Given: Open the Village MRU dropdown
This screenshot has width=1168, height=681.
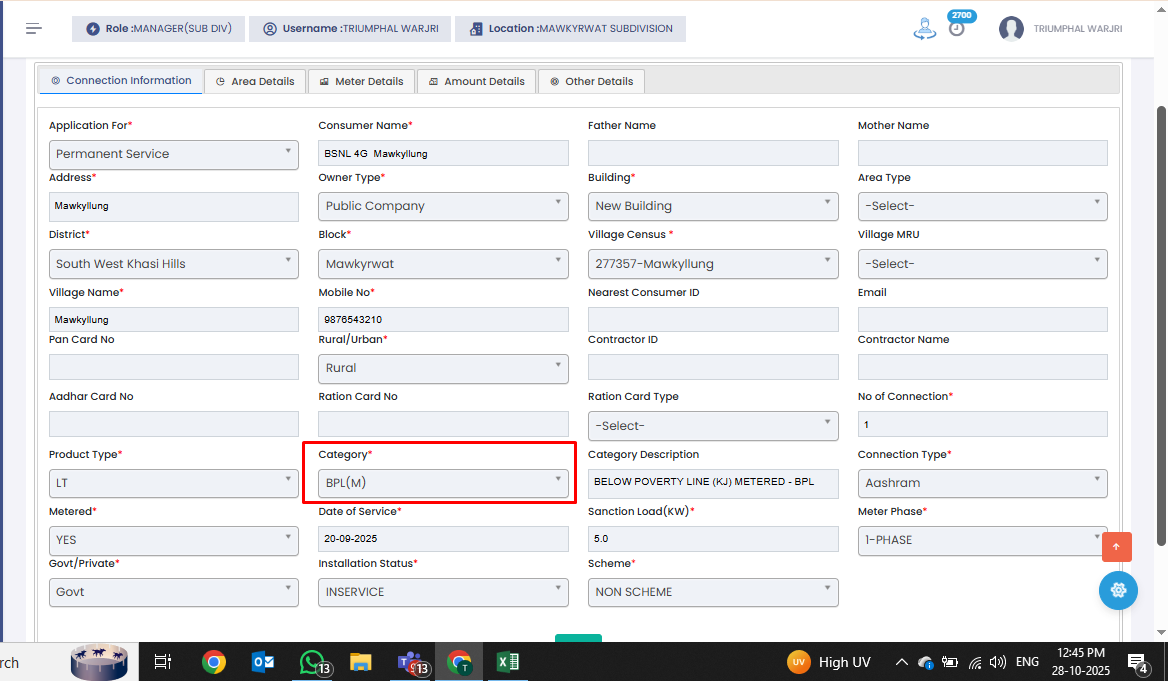Looking at the screenshot, I should point(983,264).
